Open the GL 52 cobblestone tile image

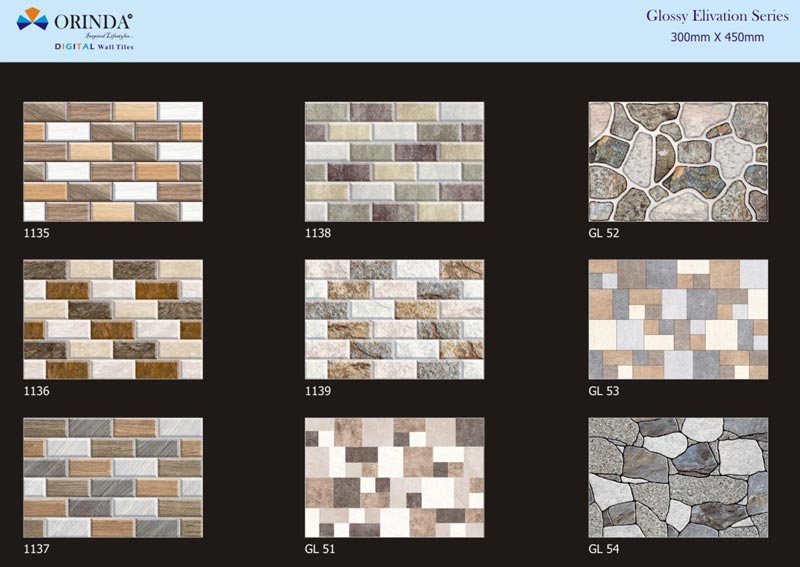[678, 161]
